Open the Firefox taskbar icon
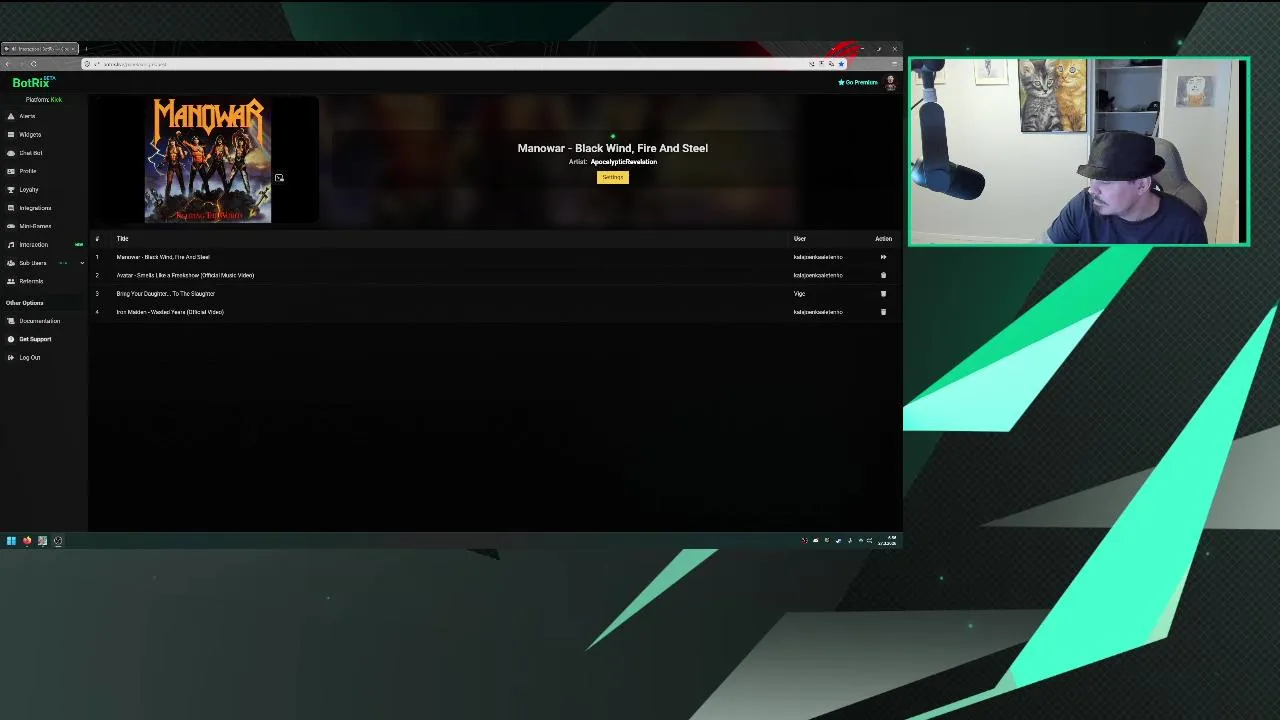Image resolution: width=1280 pixels, height=720 pixels. (27, 541)
